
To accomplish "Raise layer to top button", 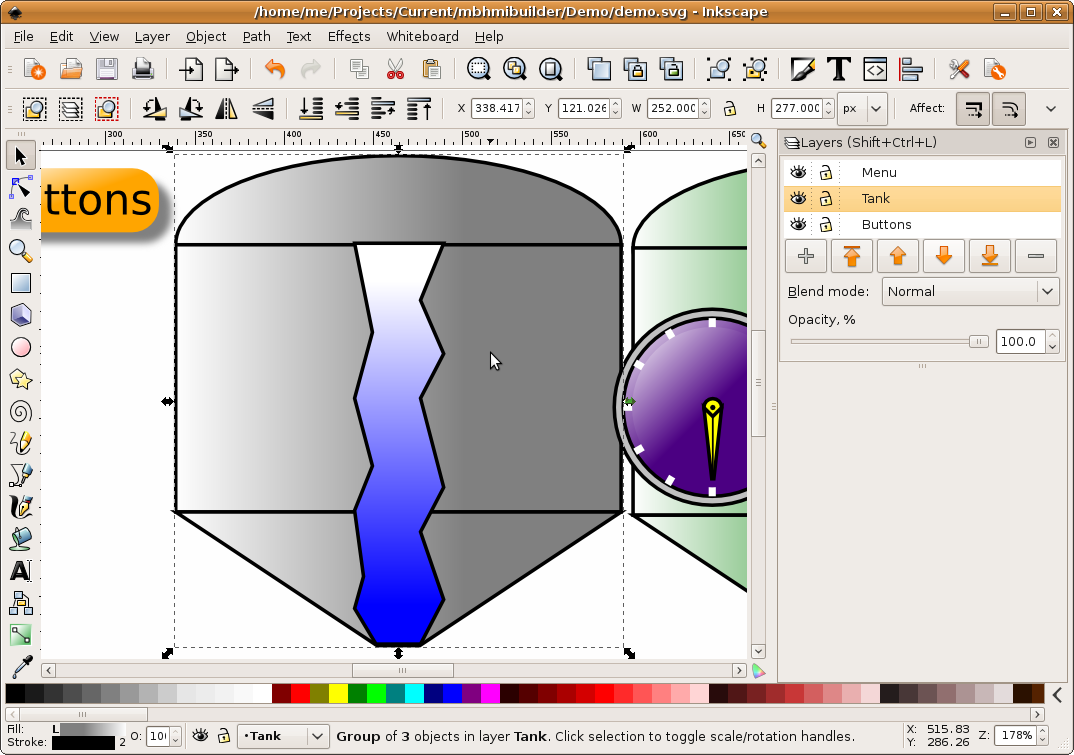I will (851, 256).
